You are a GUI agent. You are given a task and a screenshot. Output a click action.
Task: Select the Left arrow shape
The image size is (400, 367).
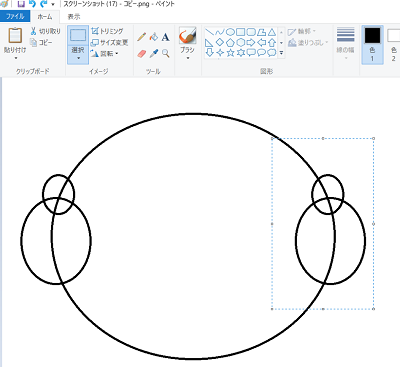pyautogui.click(x=262, y=42)
